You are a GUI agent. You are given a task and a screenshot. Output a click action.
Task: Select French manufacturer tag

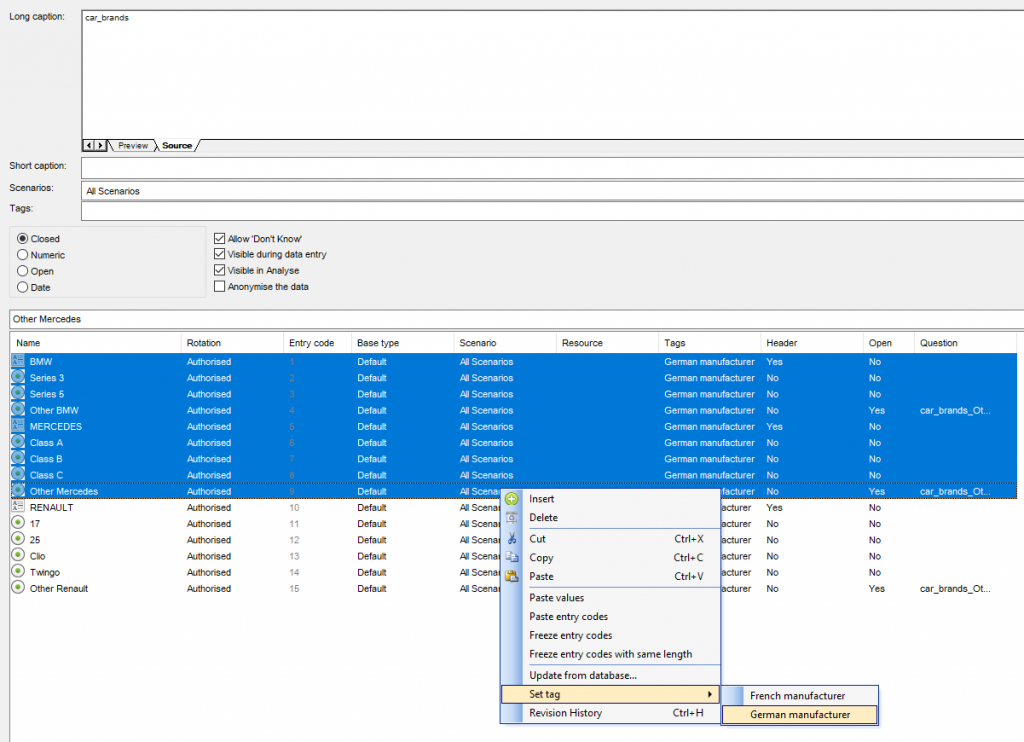pyautogui.click(x=800, y=696)
